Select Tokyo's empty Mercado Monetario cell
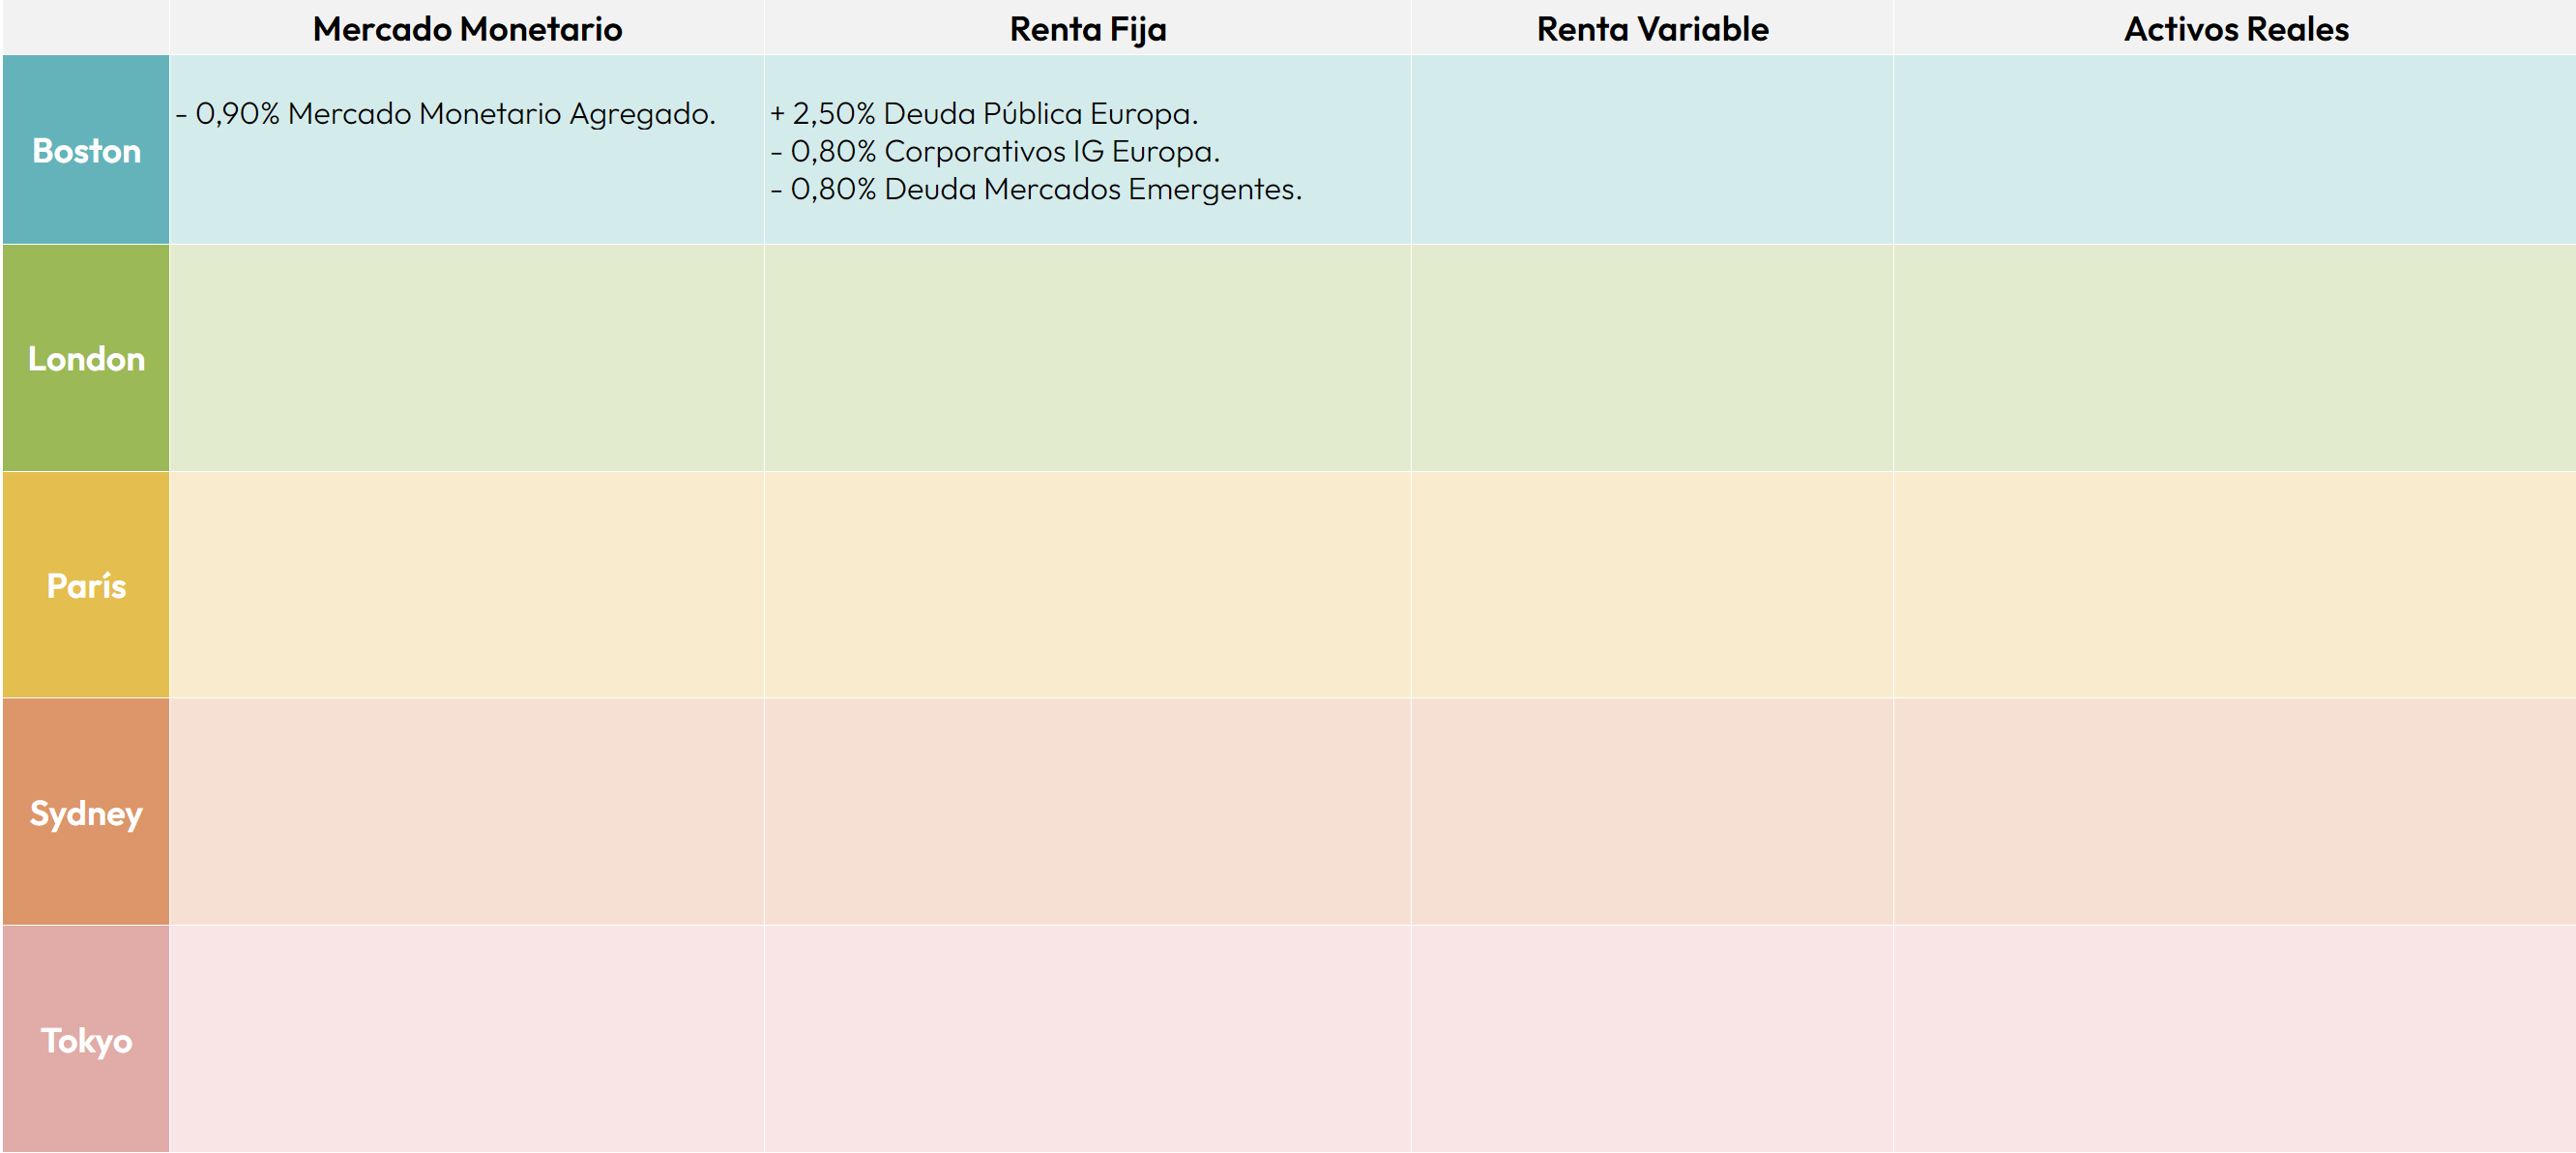The height and width of the screenshot is (1153, 2576). pos(467,1041)
